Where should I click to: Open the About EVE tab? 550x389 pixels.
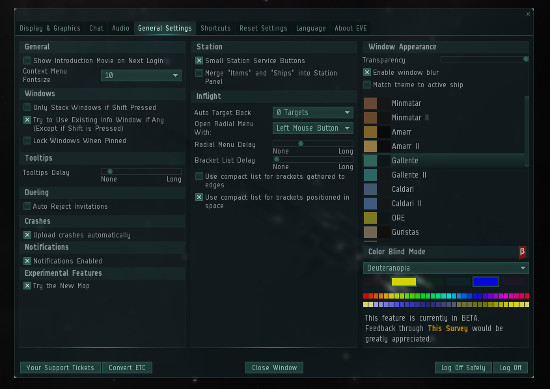(350, 28)
